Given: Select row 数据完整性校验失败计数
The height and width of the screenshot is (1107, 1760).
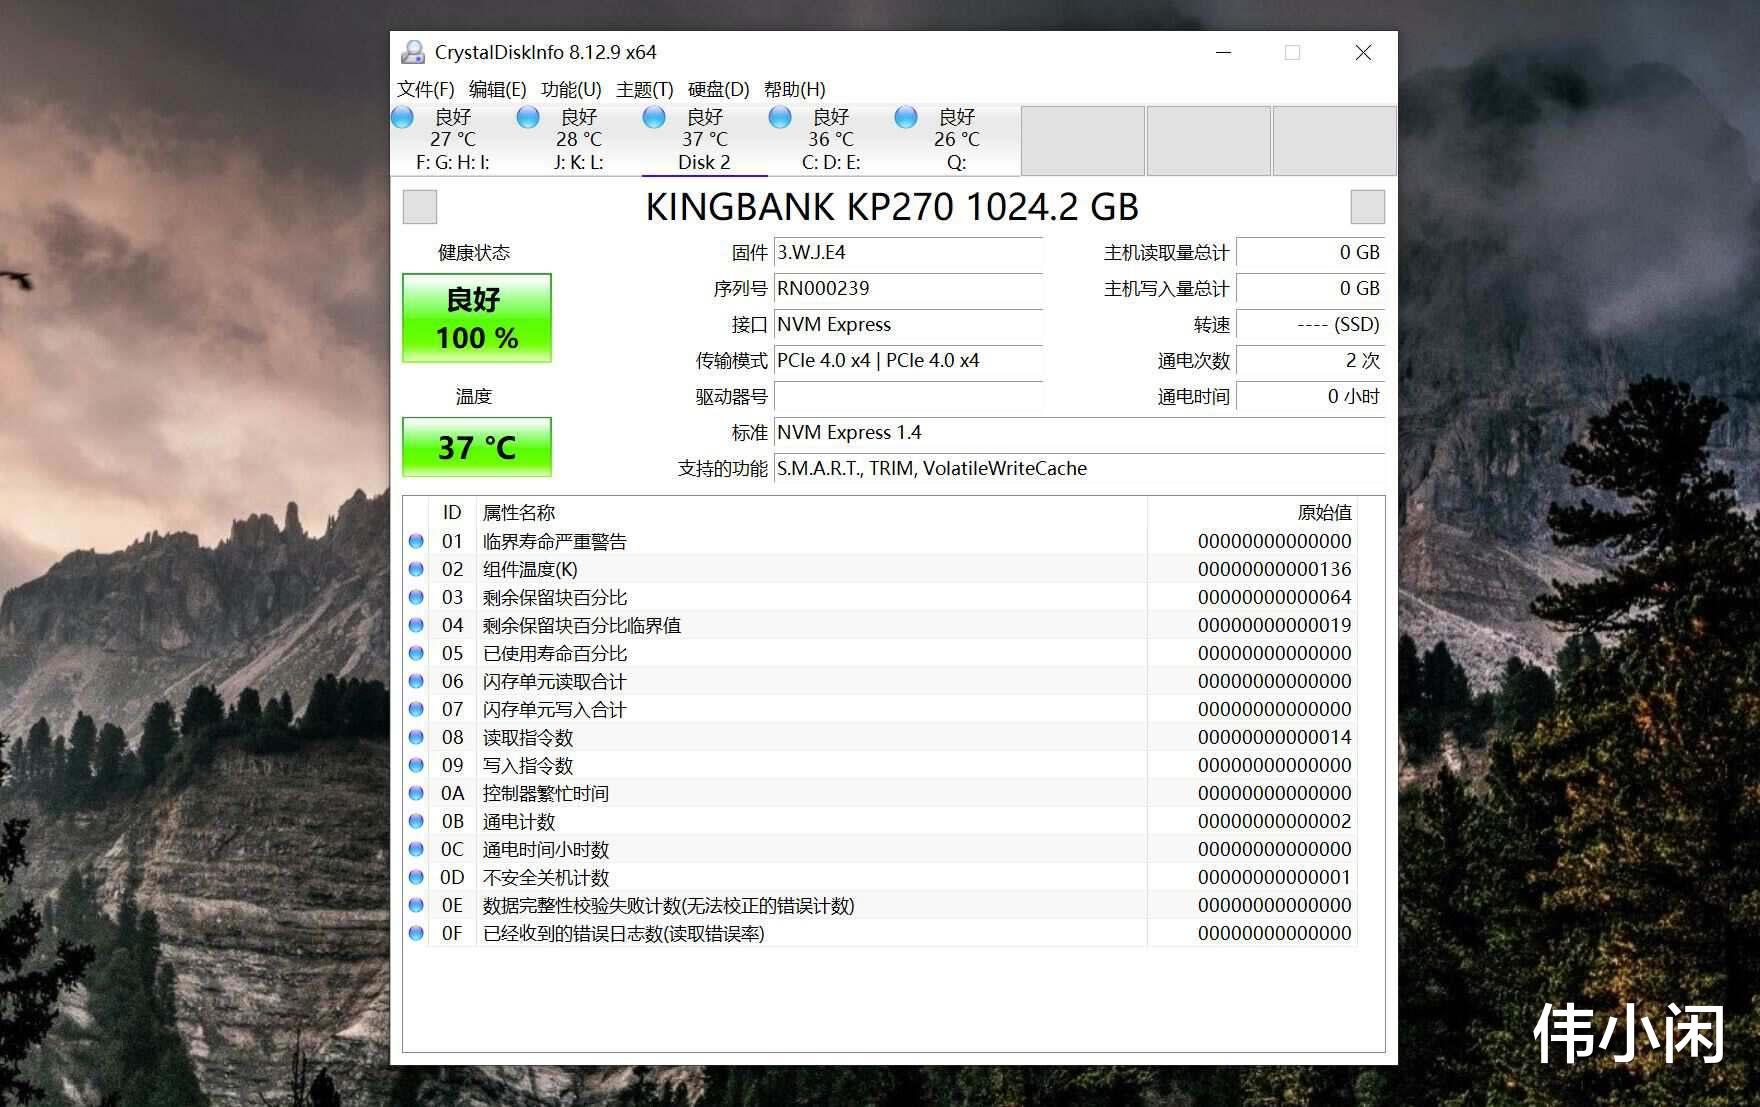Looking at the screenshot, I should click(880, 905).
